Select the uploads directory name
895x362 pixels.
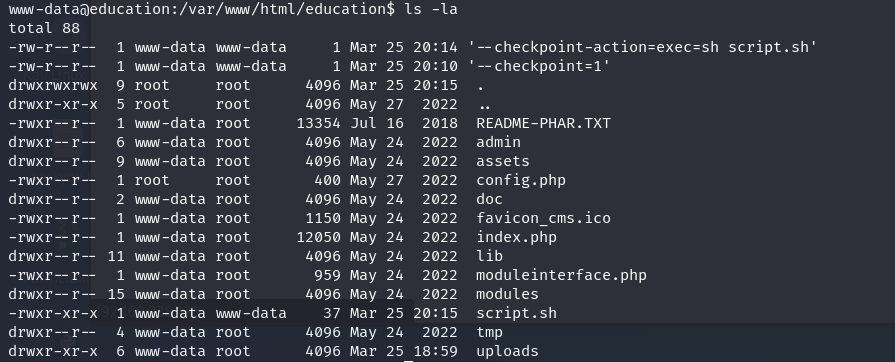pos(507,351)
